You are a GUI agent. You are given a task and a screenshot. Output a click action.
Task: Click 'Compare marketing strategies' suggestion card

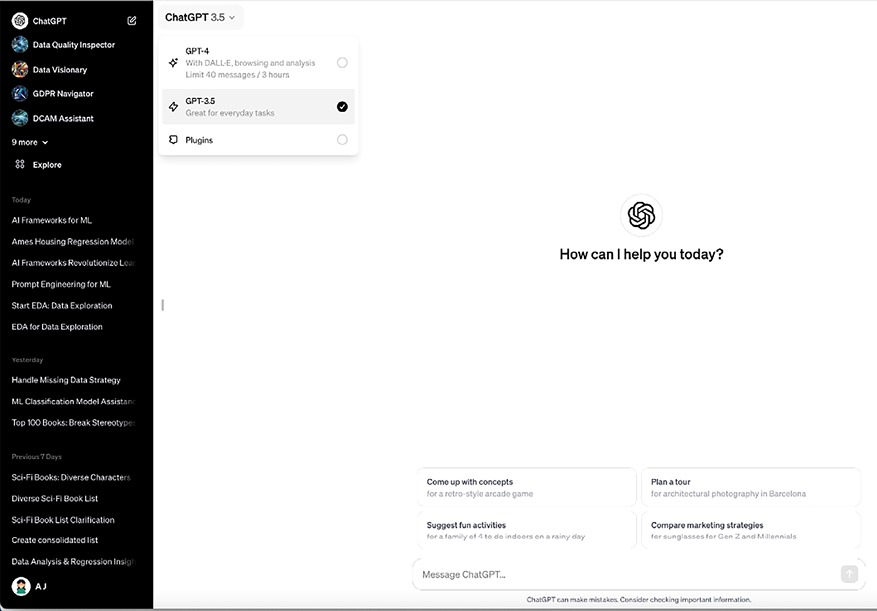(x=751, y=530)
